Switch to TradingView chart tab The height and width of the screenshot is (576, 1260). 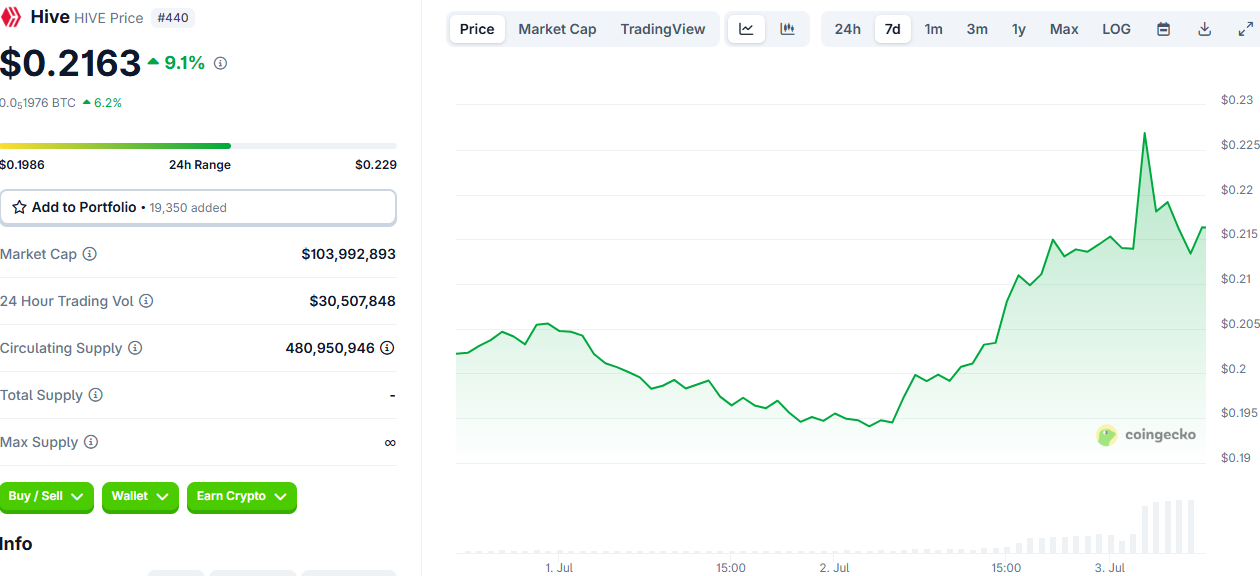click(663, 29)
